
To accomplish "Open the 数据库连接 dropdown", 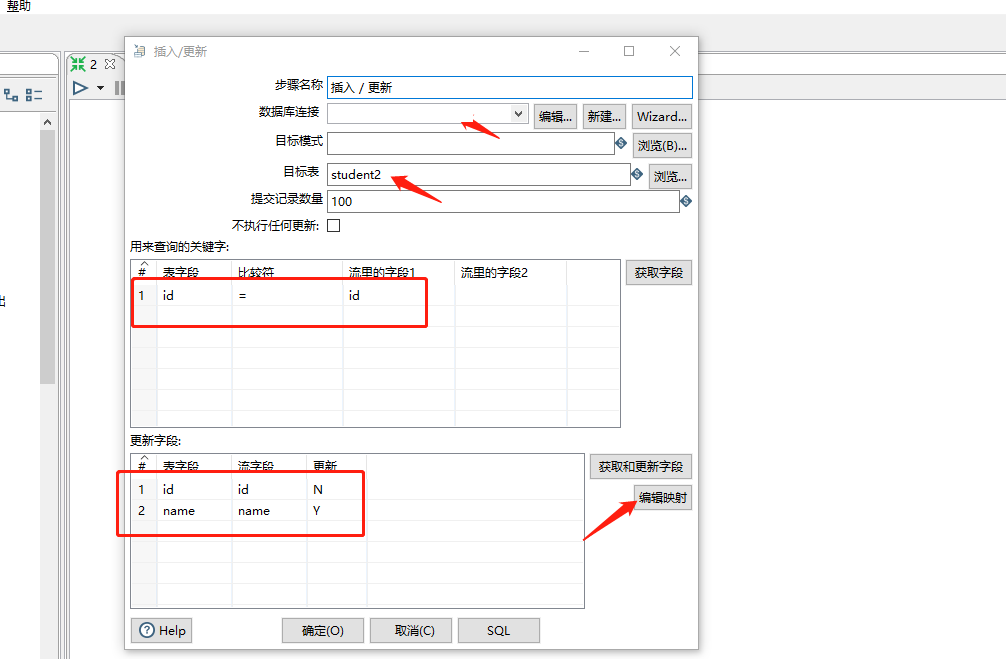I will click(x=518, y=114).
